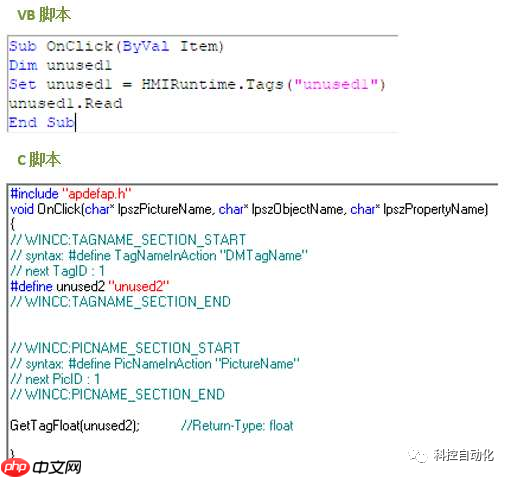This screenshot has height=477, width=509.
Task: Click the Sub OnClick(ByVal Item) line
Action: pyautogui.click(x=116, y=46)
